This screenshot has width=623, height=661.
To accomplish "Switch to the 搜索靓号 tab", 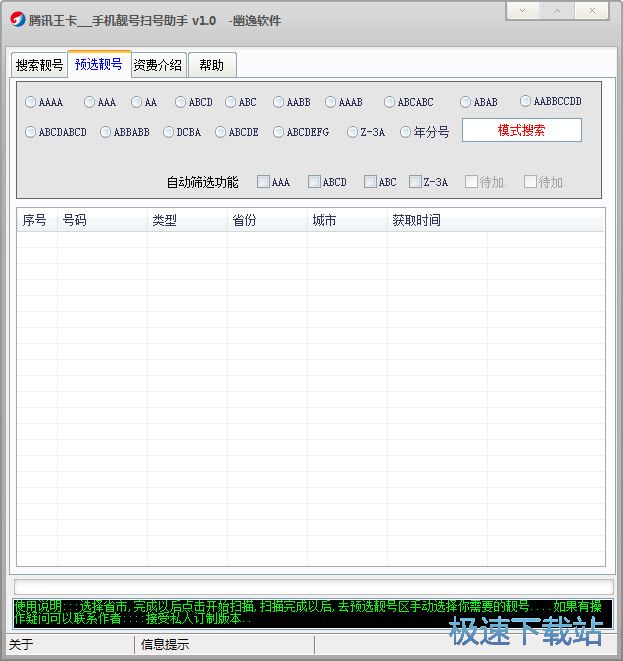I will tap(39, 65).
